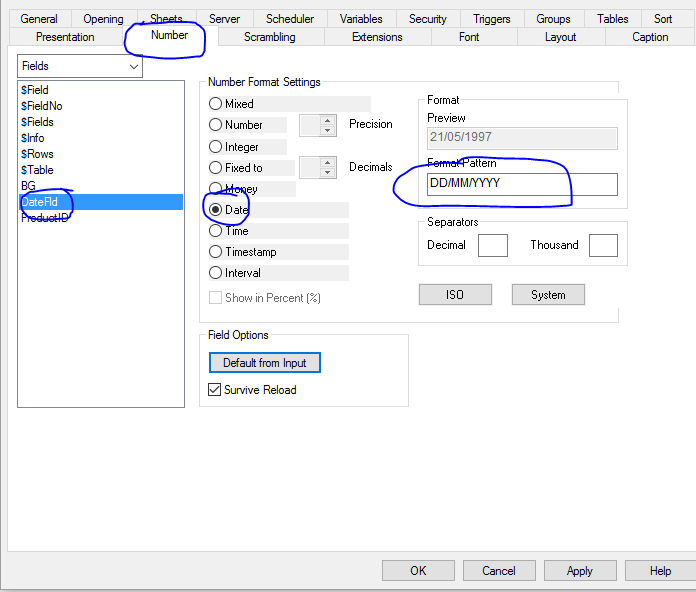
Task: Select the Date radio button
Action: coord(215,209)
